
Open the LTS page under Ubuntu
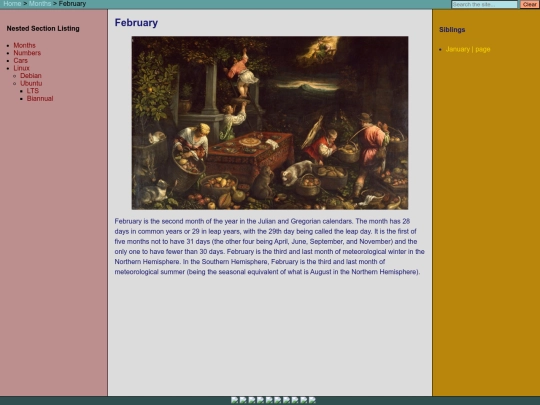[x=33, y=91]
